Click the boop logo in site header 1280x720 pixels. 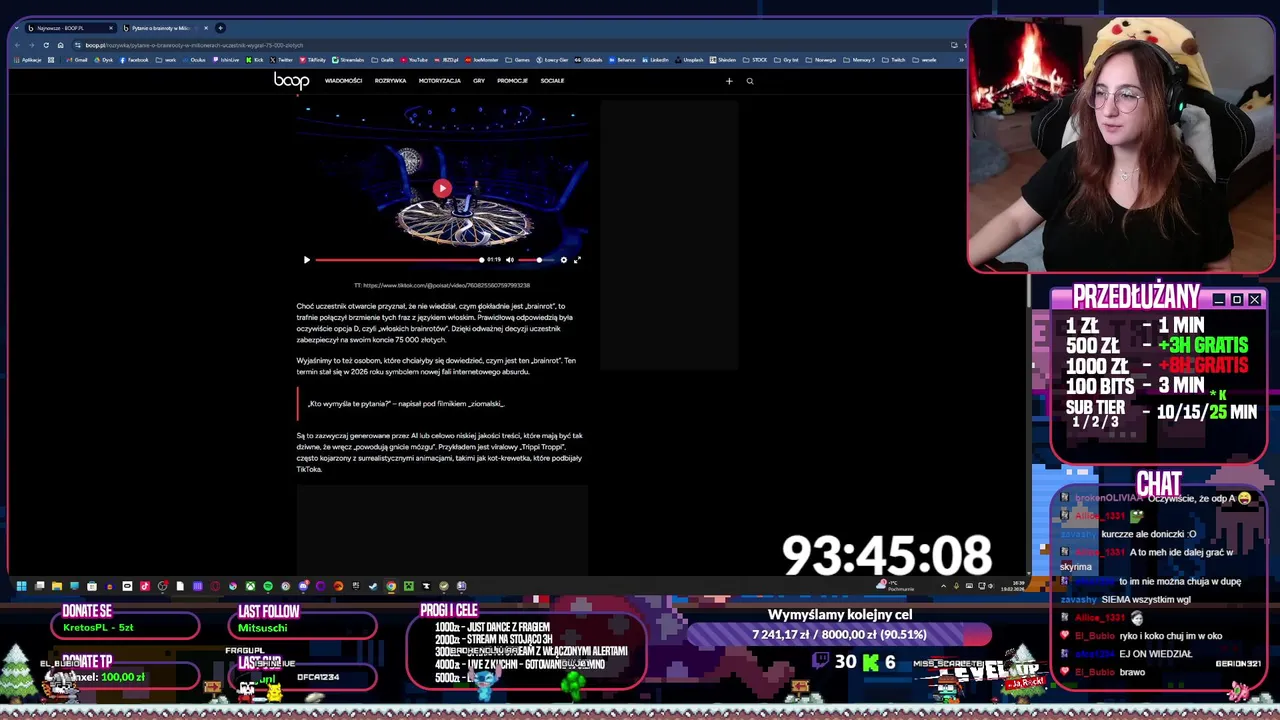tap(291, 81)
